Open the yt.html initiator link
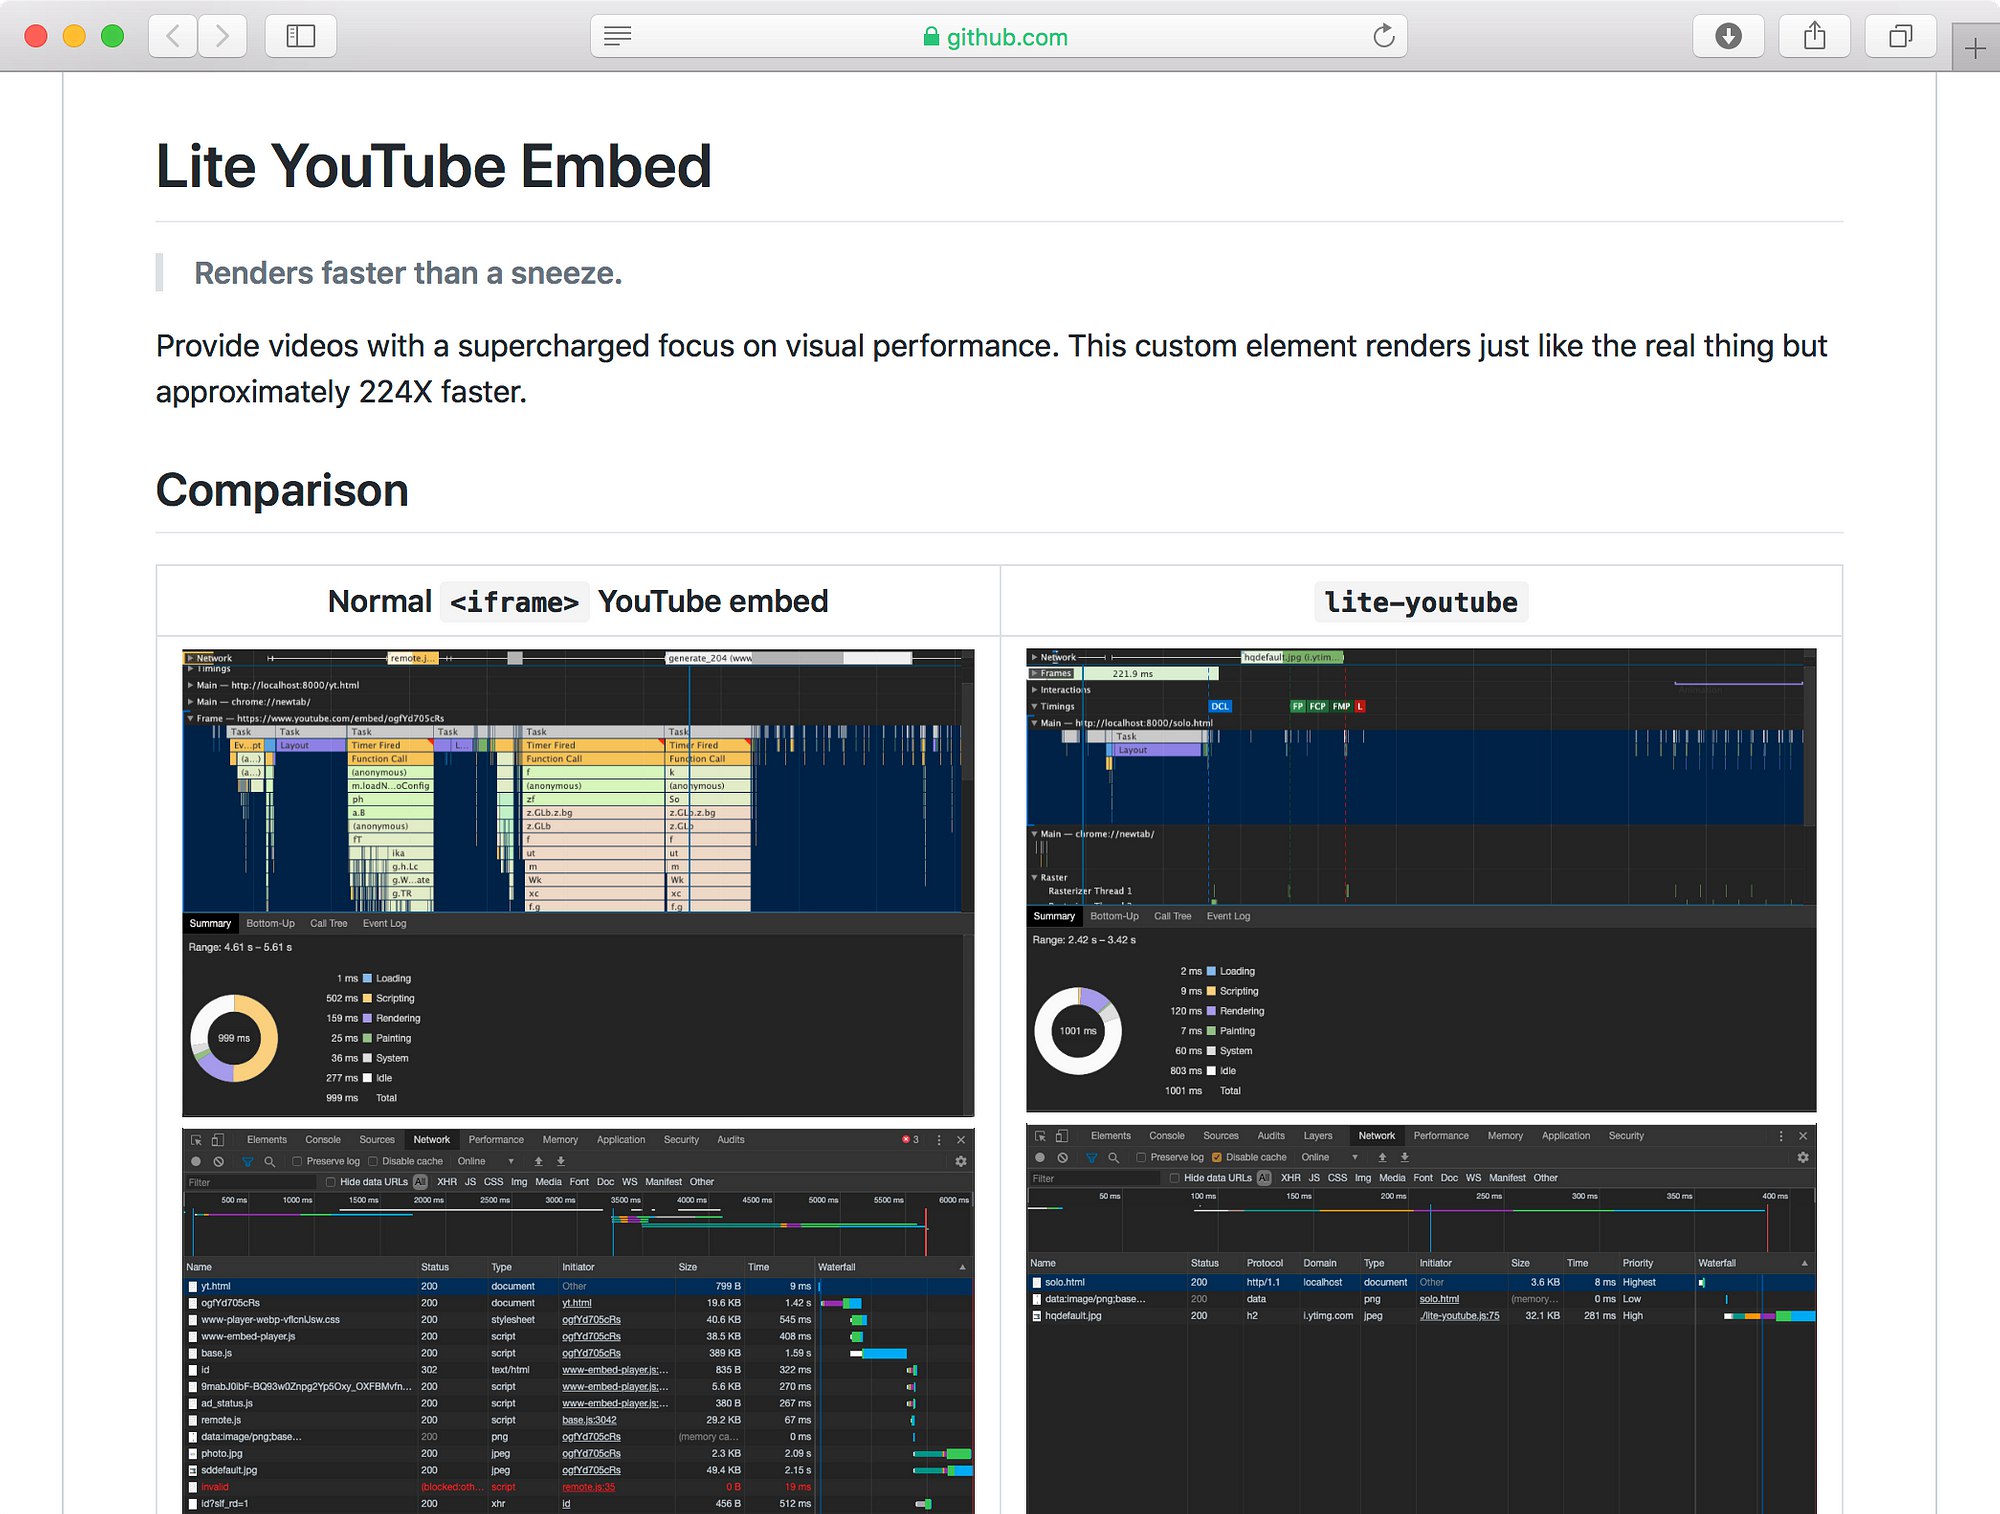The width and height of the screenshot is (2000, 1514). pos(576,1302)
